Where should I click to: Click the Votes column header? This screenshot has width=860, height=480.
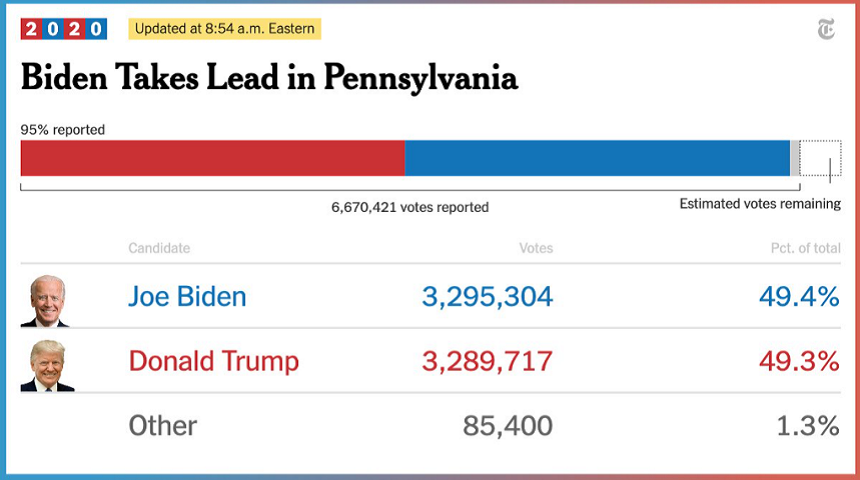coord(535,248)
